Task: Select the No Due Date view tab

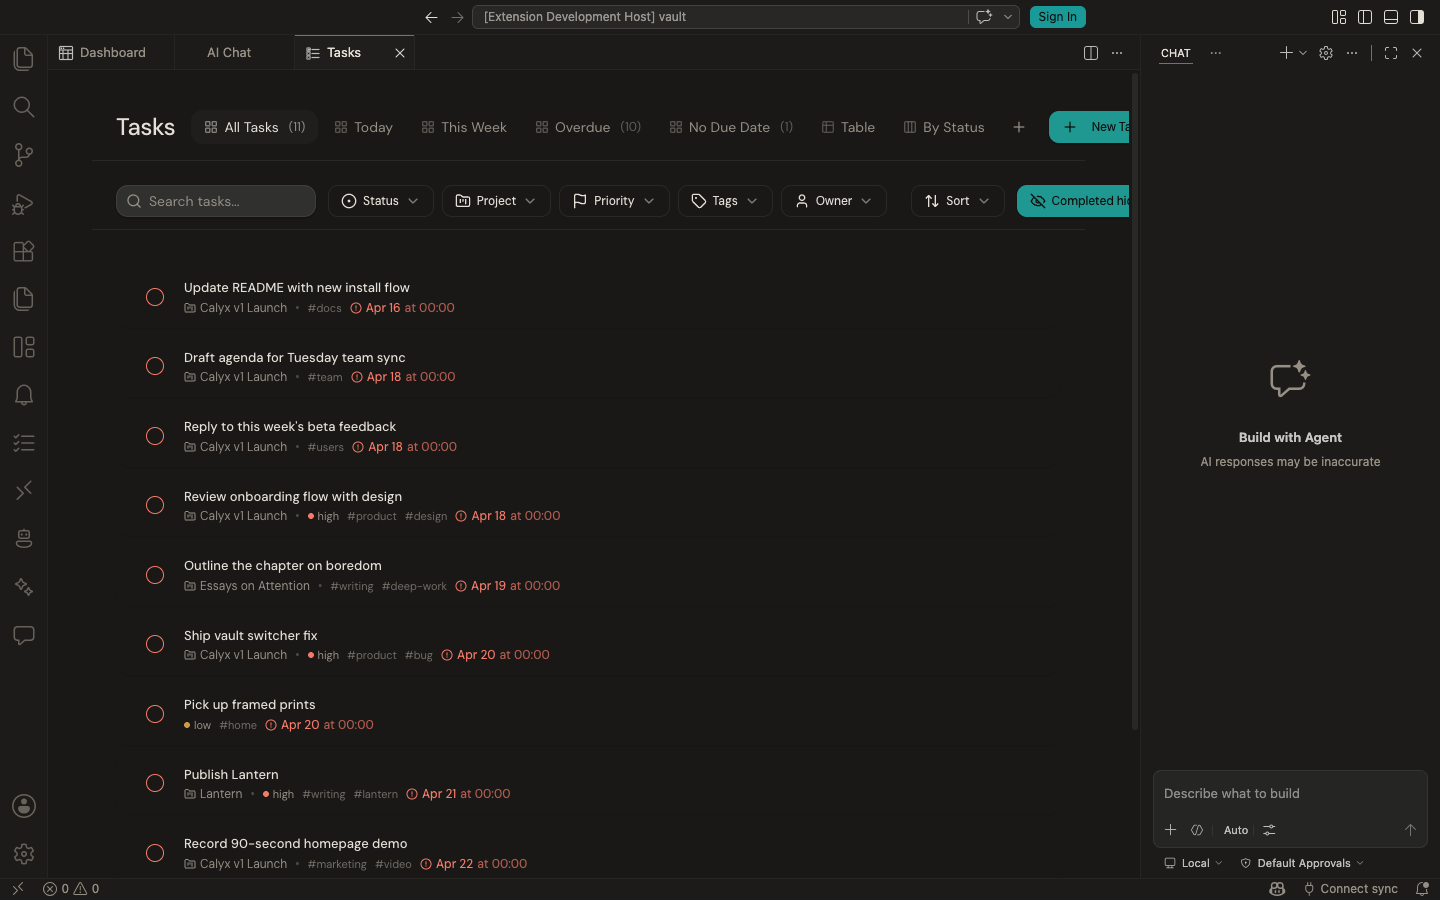Action: click(731, 127)
